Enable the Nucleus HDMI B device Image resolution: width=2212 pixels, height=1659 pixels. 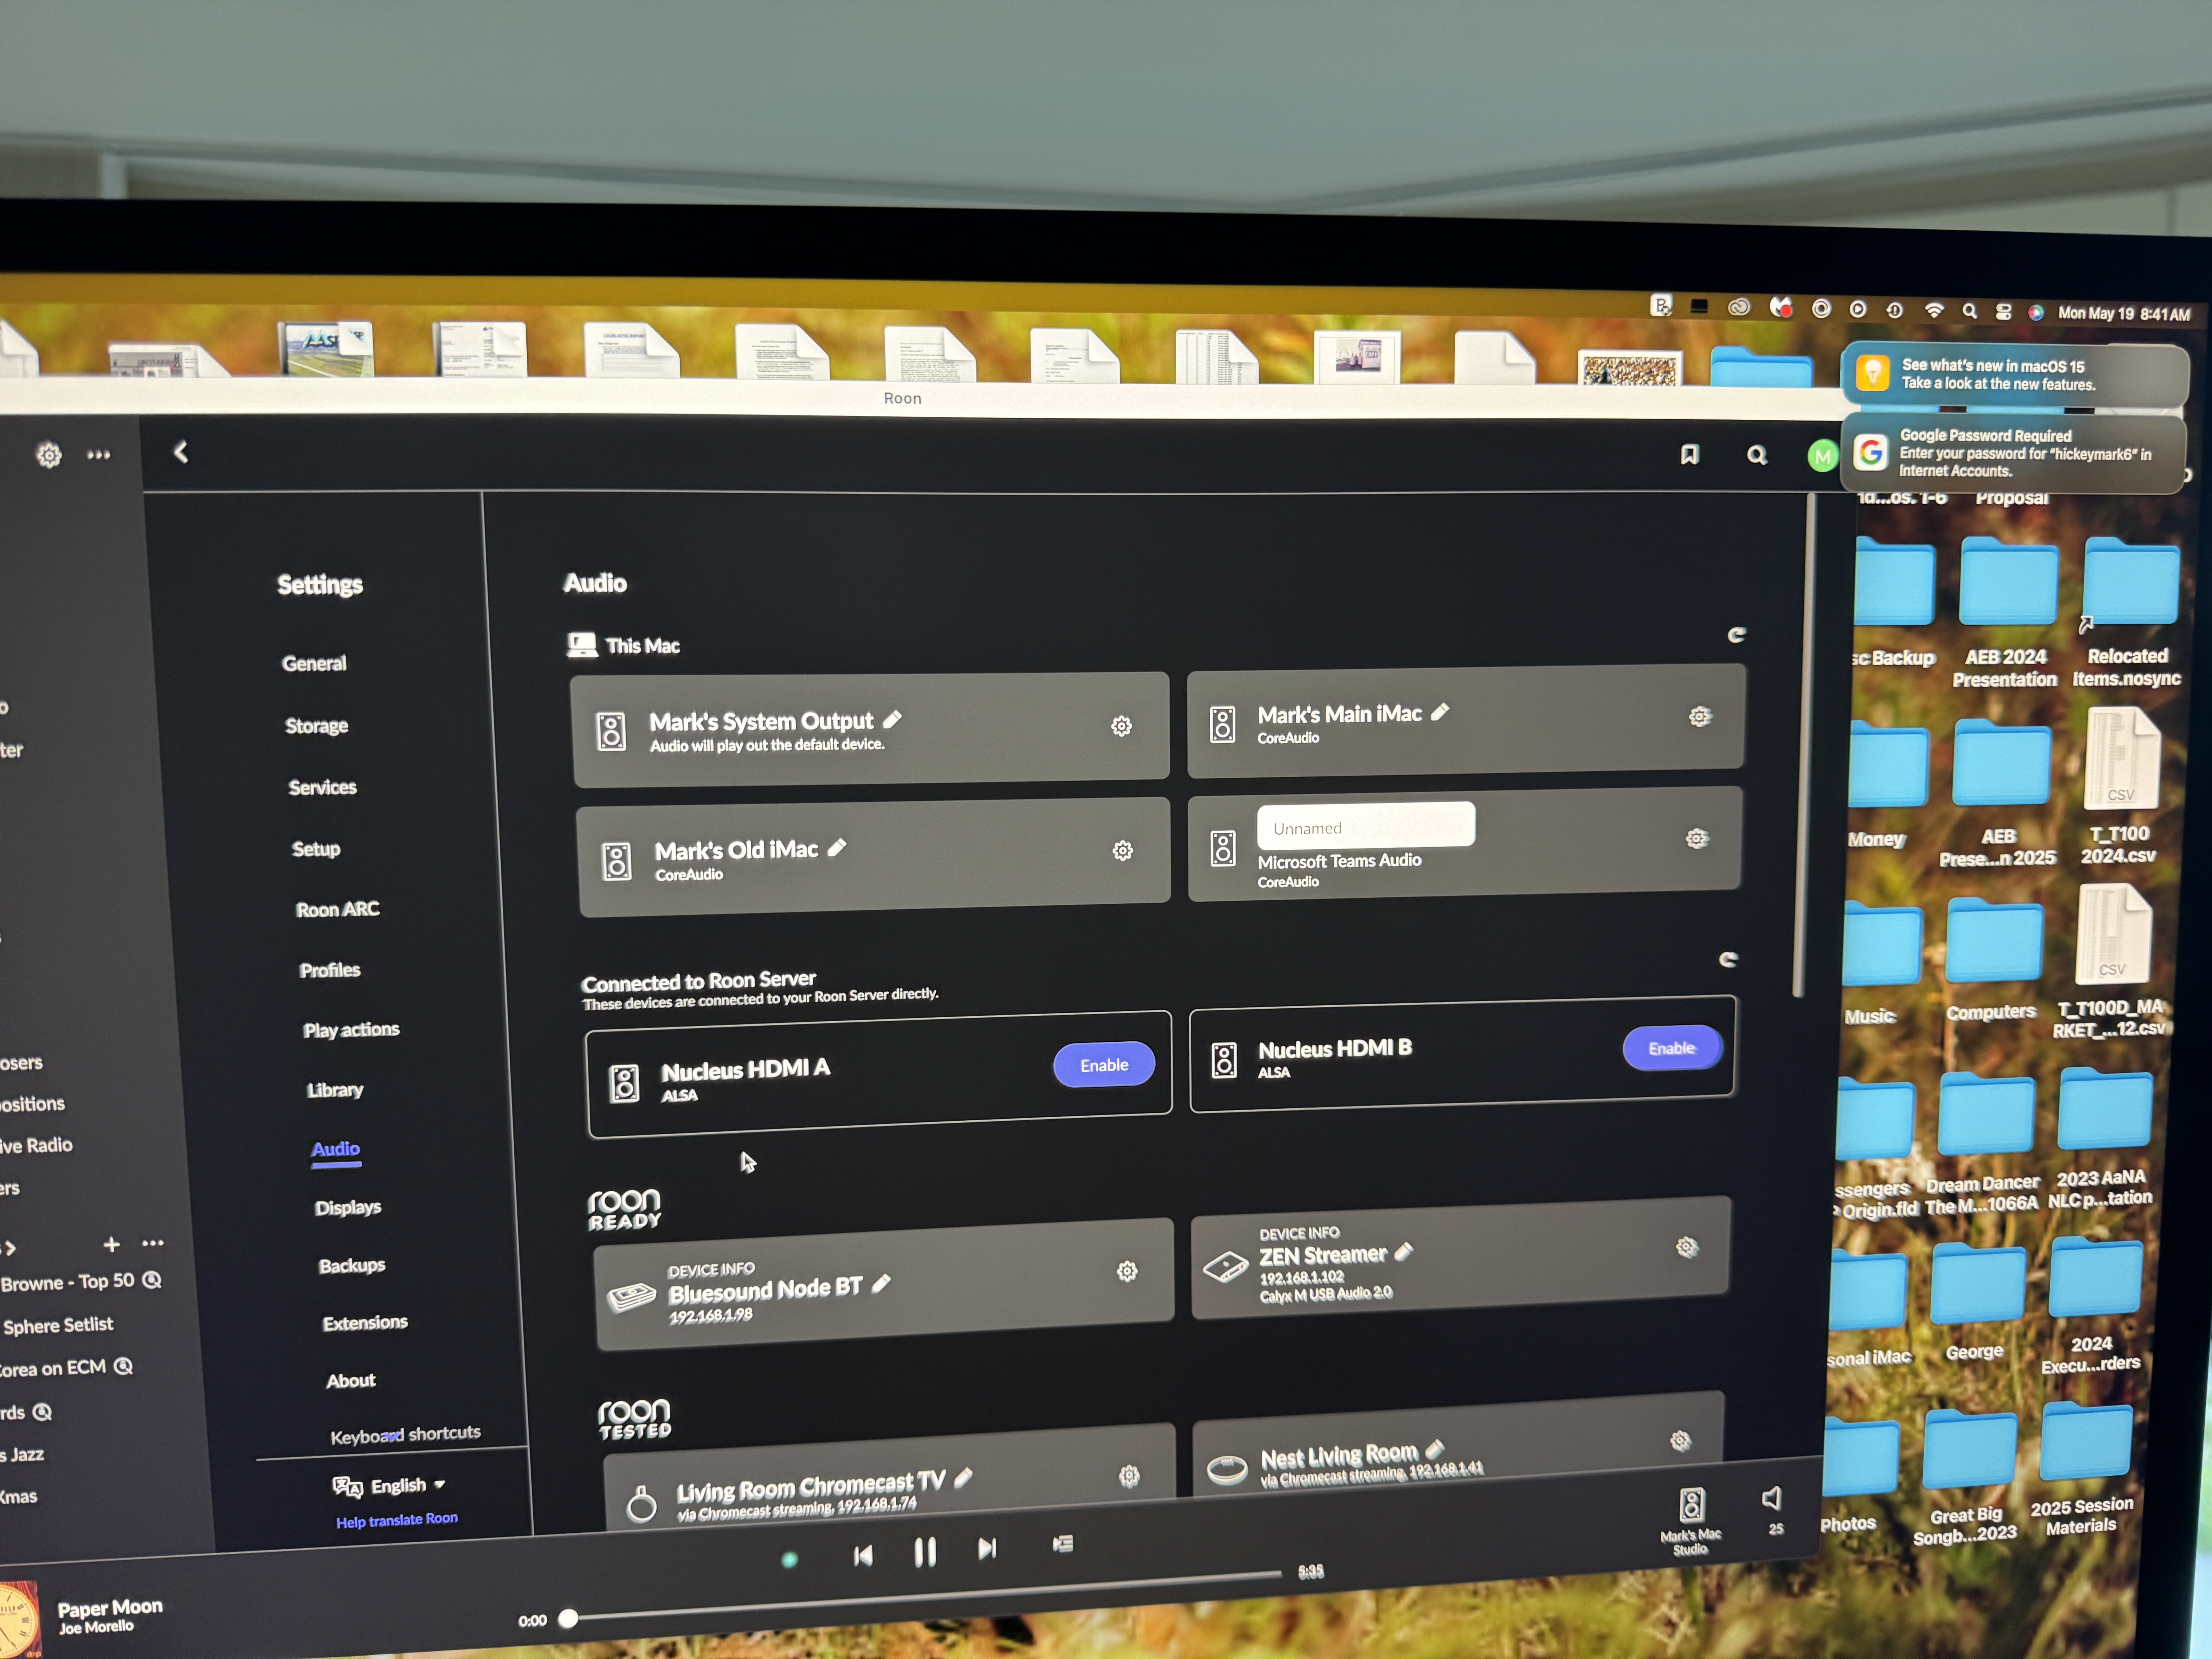1672,1048
